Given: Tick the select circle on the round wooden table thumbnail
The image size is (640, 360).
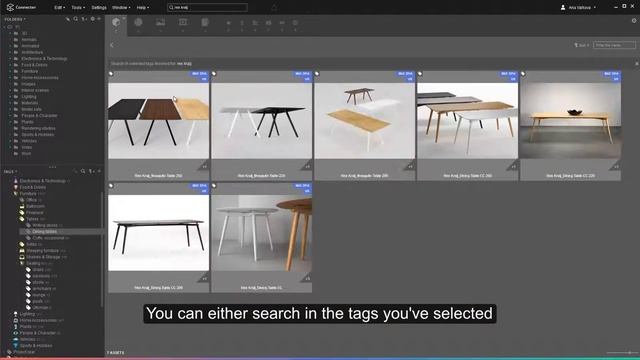Looking at the screenshot, I should pos(214,186).
